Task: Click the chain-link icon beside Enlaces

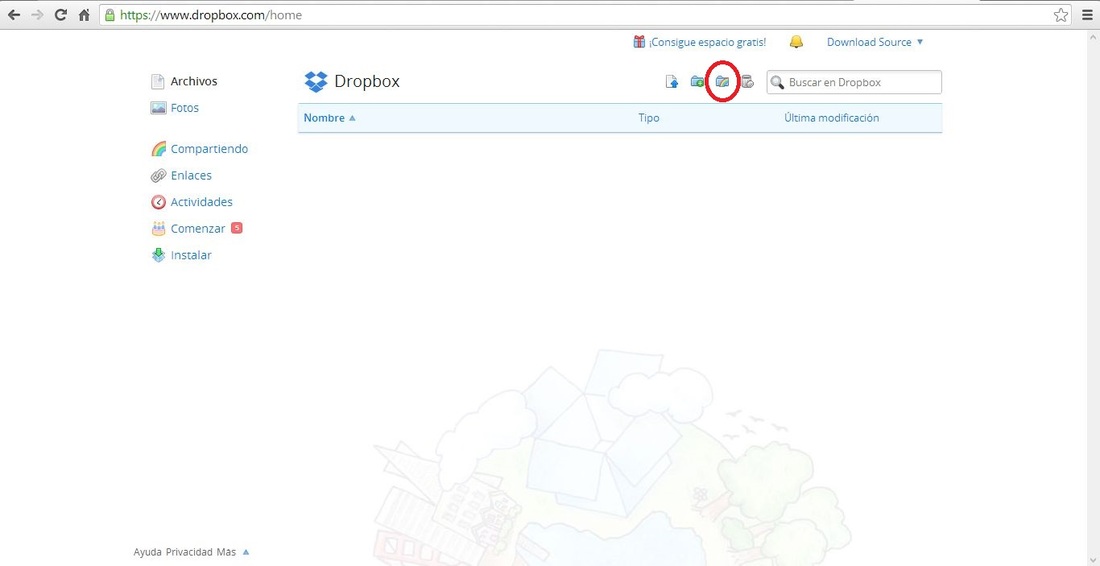Action: click(159, 176)
